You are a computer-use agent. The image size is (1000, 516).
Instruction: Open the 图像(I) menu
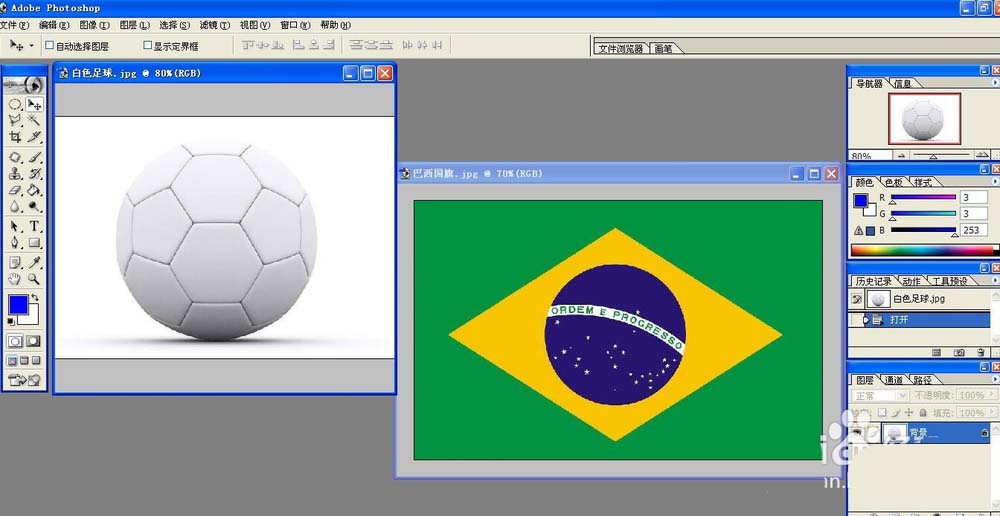(x=94, y=26)
